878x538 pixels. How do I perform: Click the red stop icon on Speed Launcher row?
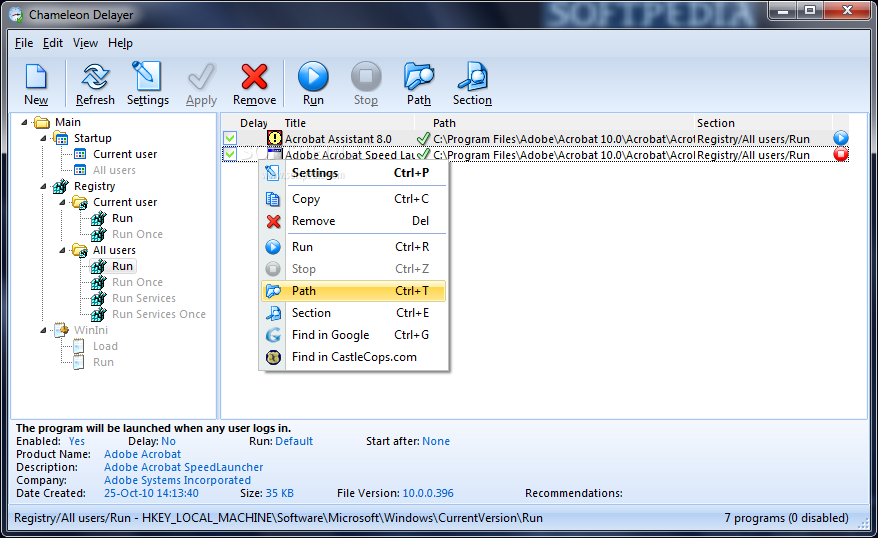click(x=840, y=154)
